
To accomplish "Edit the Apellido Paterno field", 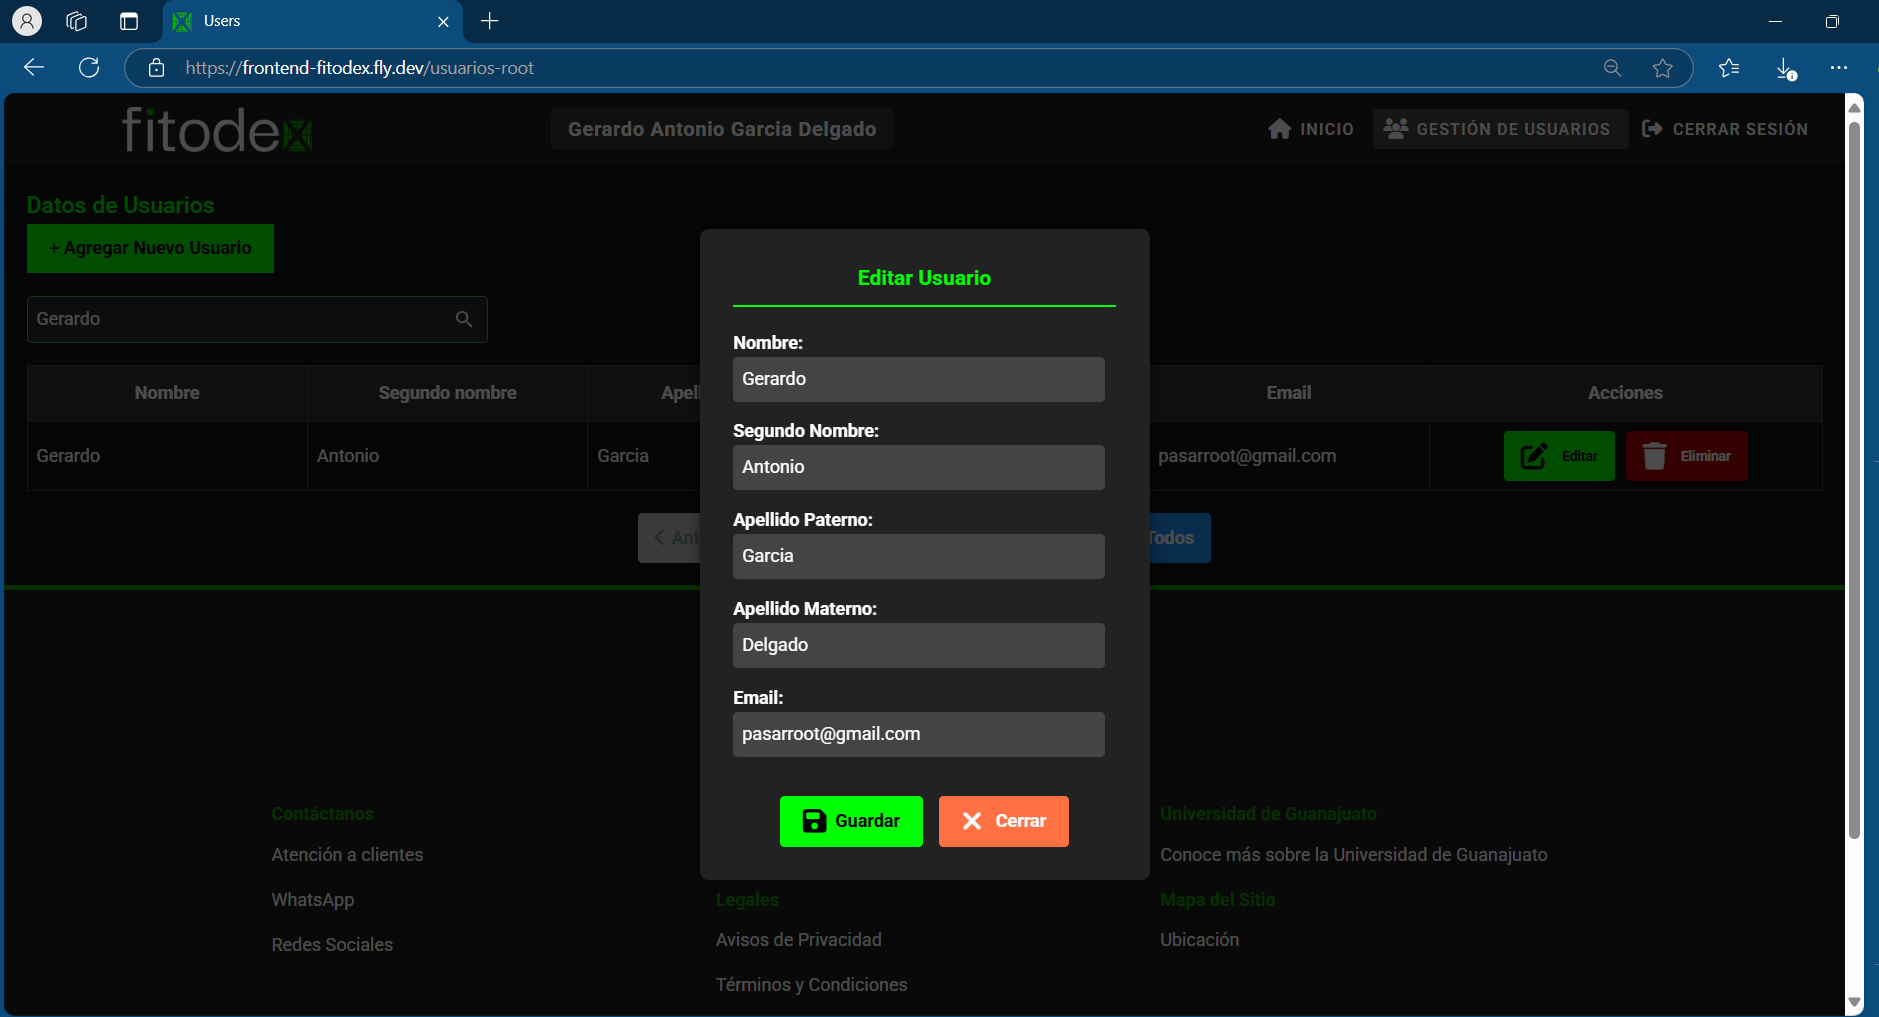I will coord(919,556).
